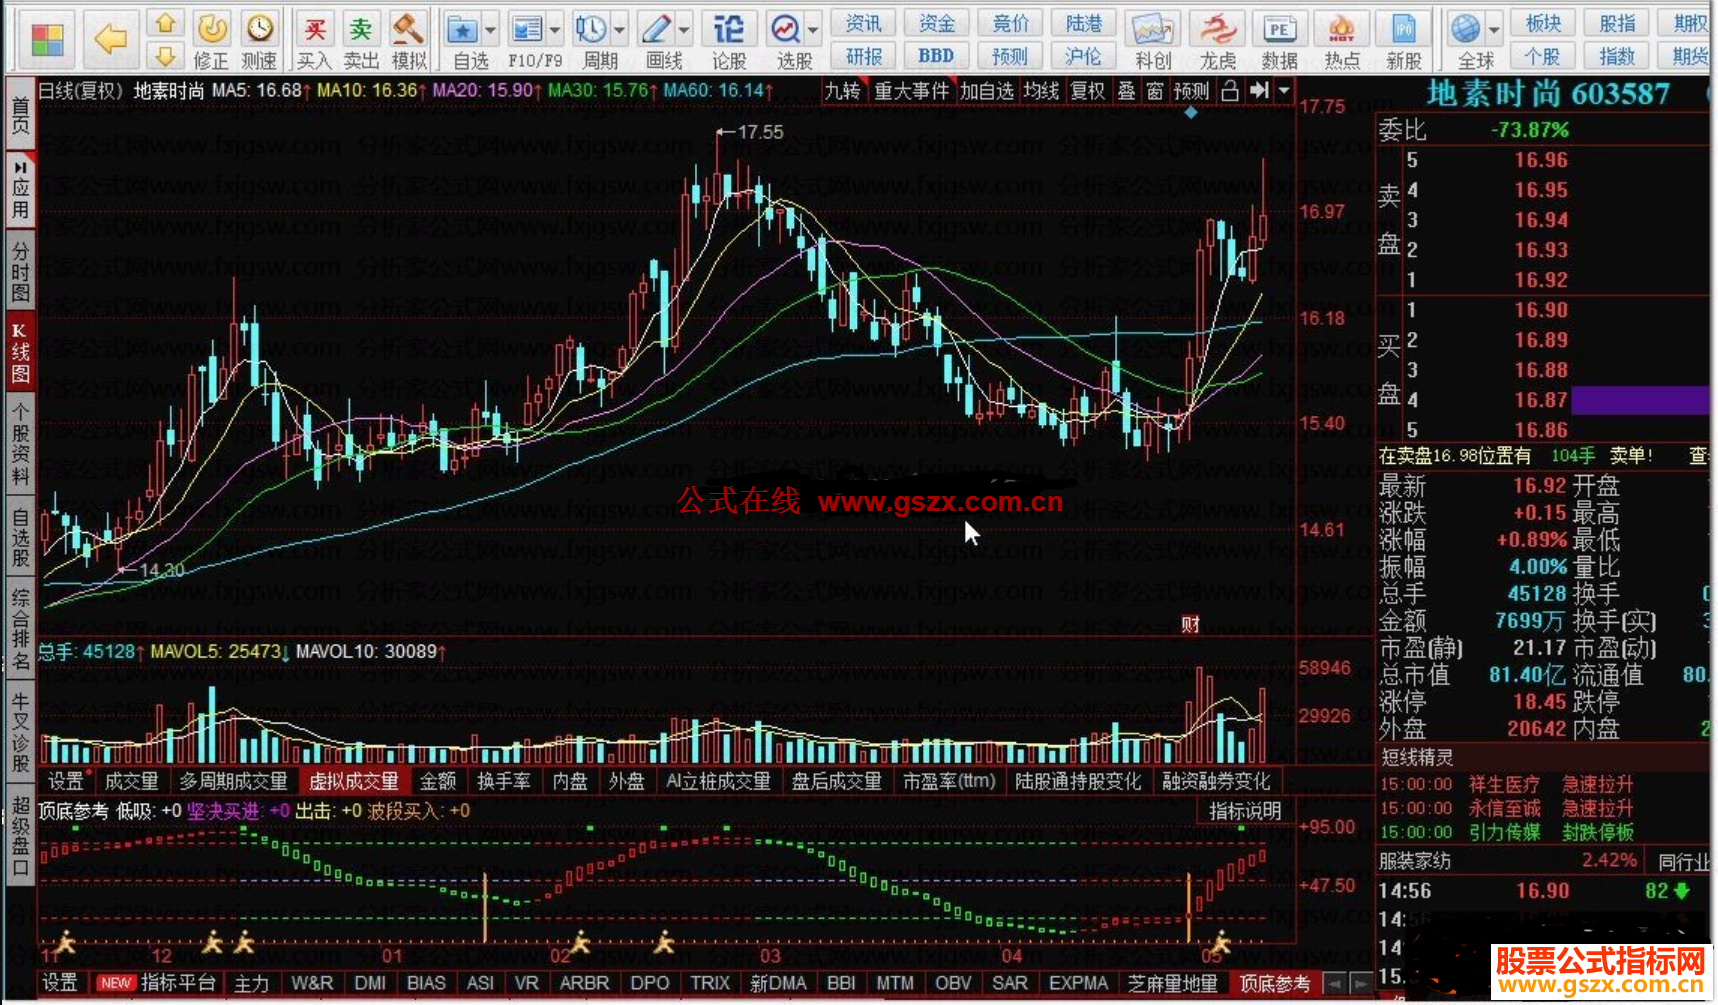Switch to 分时图 sidebar tab

[x=20, y=272]
